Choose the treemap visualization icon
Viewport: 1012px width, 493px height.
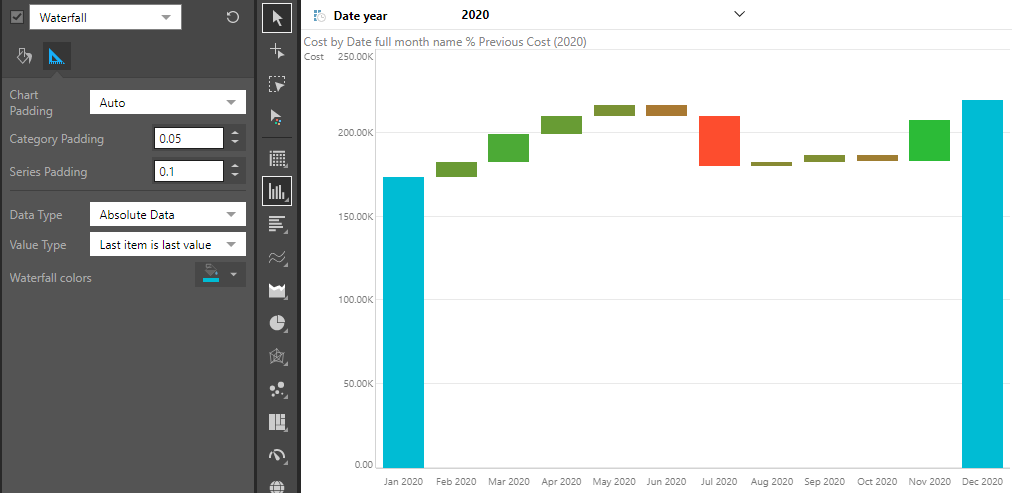tap(278, 422)
